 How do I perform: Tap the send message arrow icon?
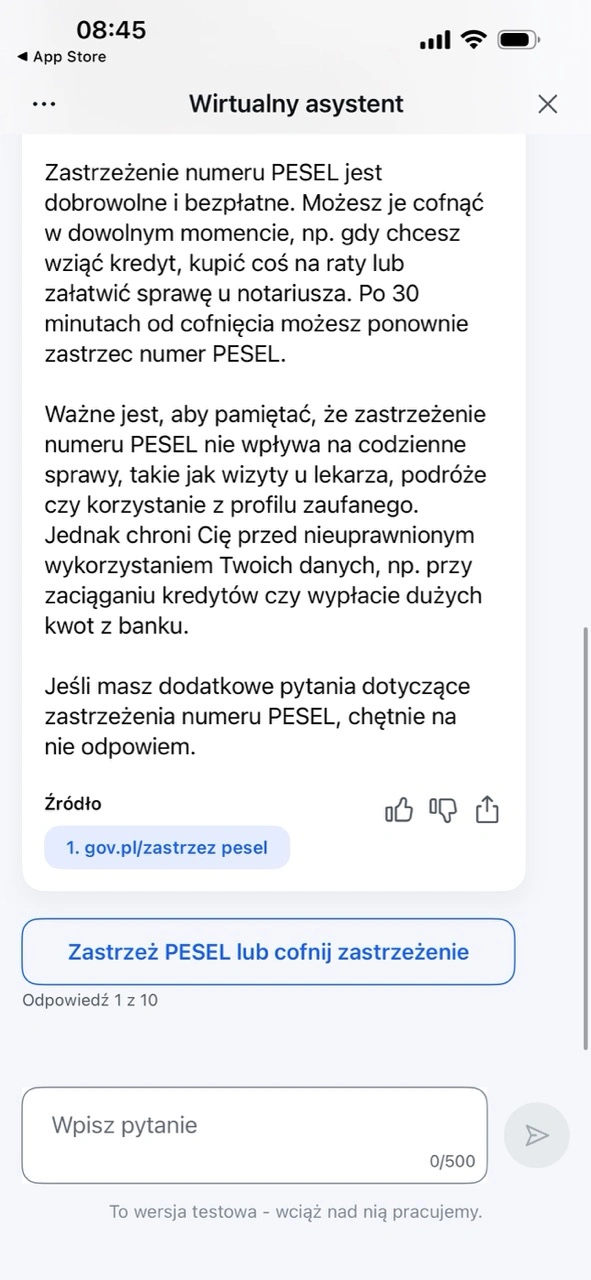click(537, 1135)
